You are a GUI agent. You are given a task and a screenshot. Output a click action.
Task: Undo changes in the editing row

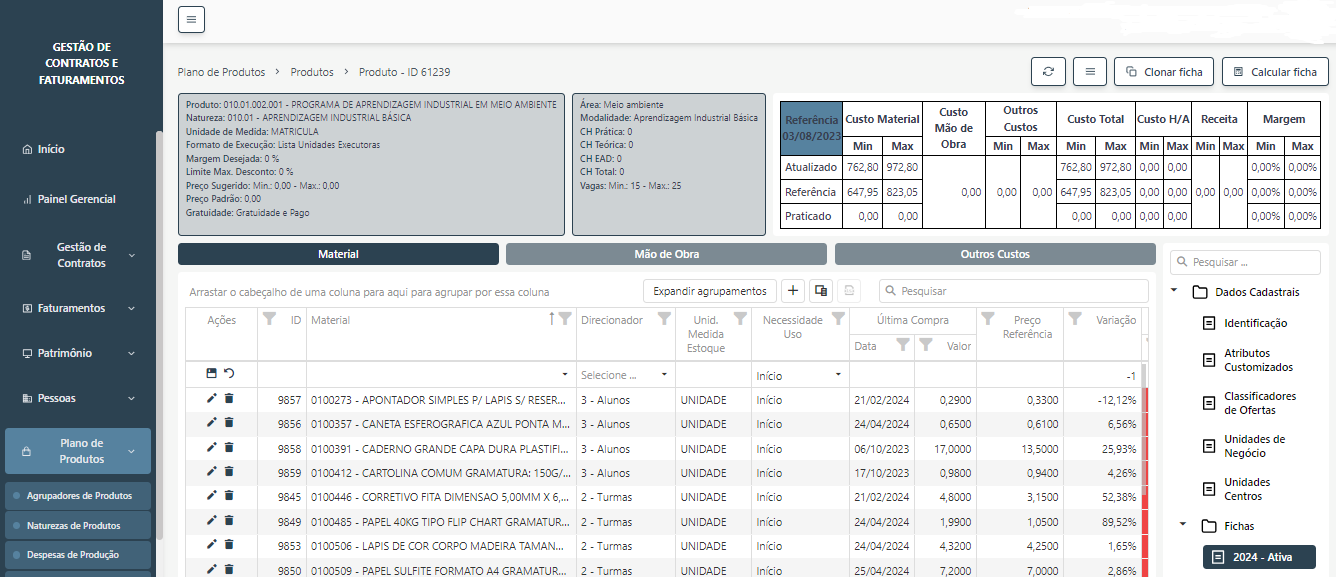pos(229,374)
